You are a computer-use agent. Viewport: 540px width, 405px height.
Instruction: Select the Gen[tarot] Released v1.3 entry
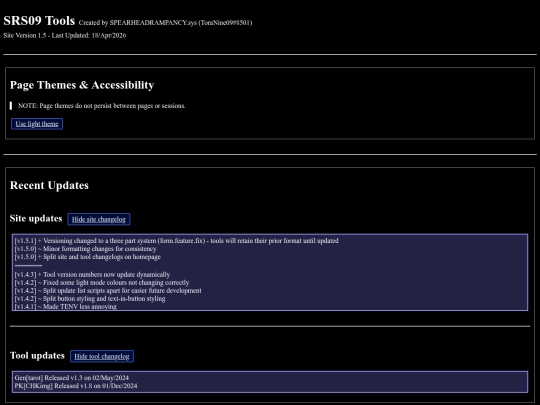point(72,378)
